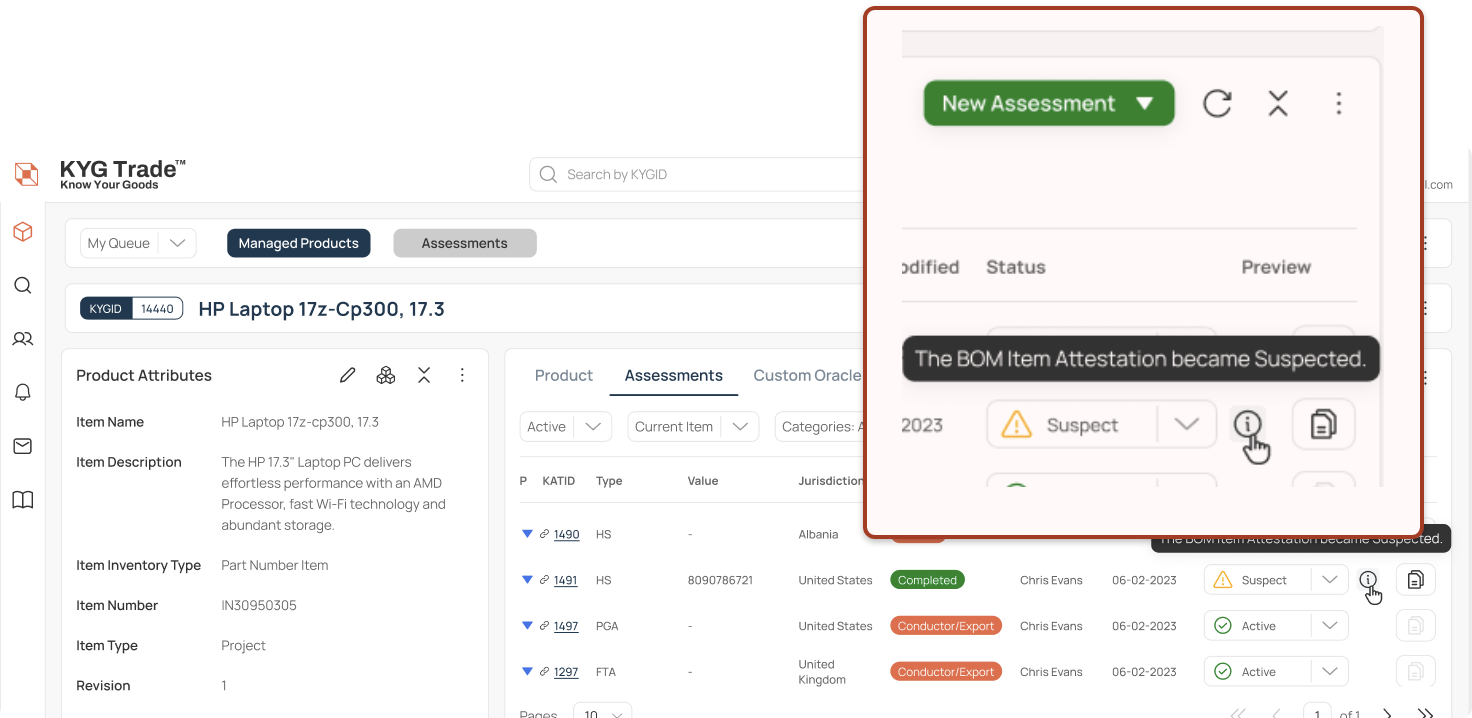The height and width of the screenshot is (718, 1472).
Task: Open the Current Item filter dropdown
Action: (x=693, y=426)
